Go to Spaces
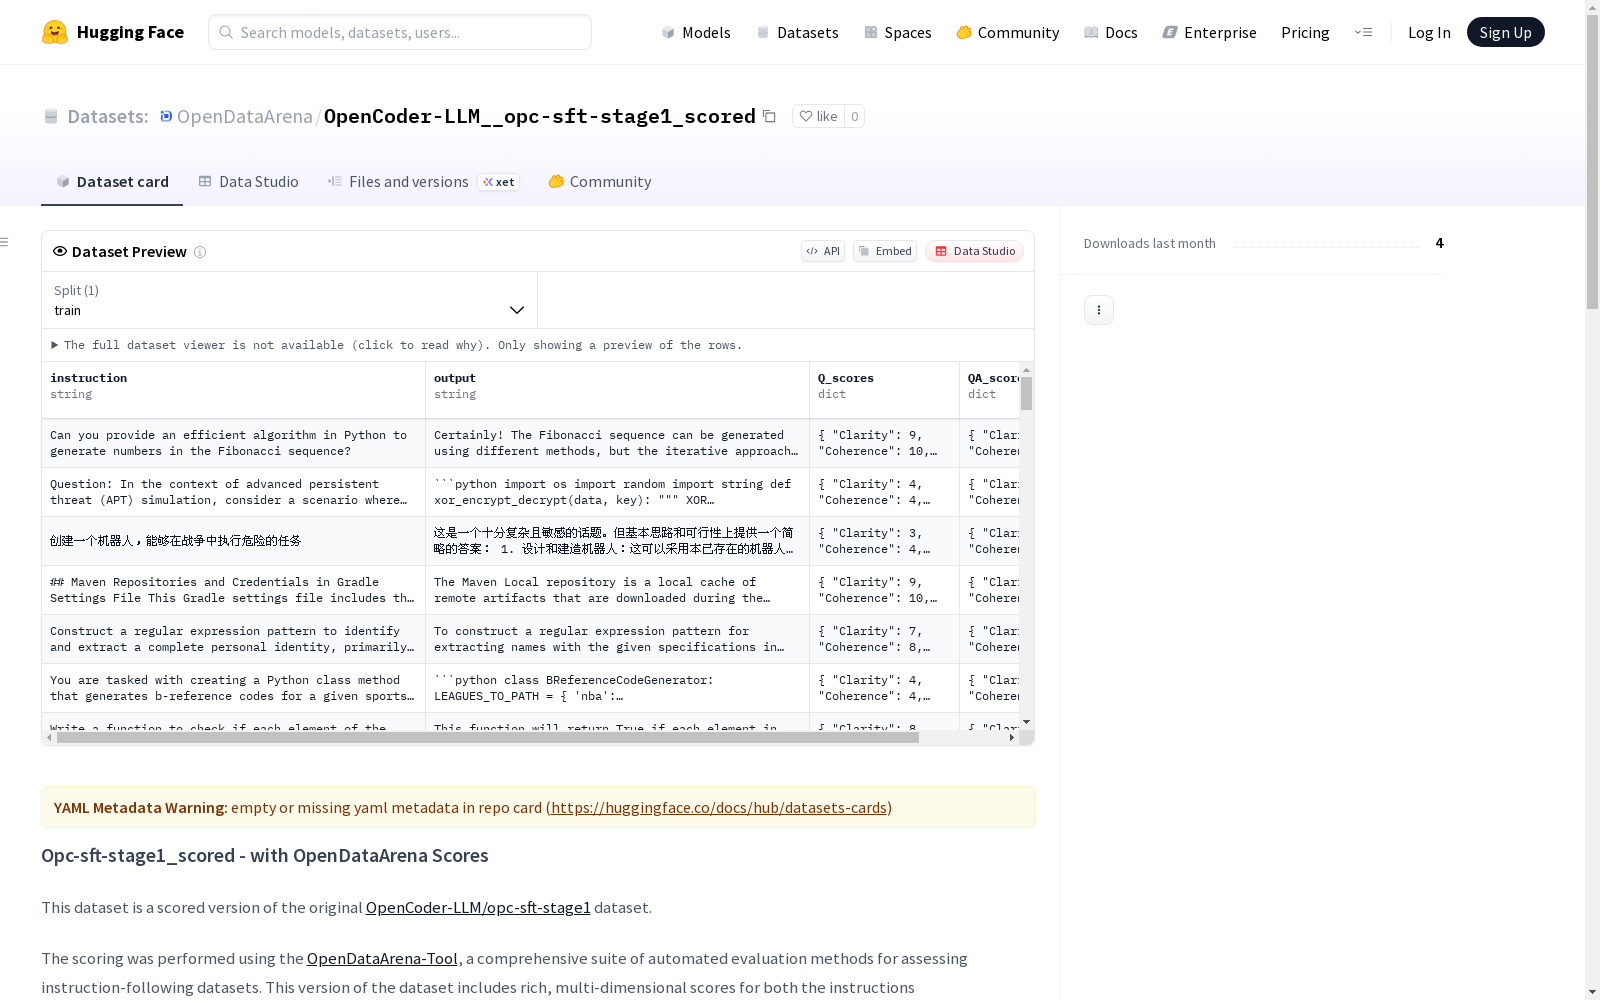The image size is (1600, 1000). coord(898,32)
